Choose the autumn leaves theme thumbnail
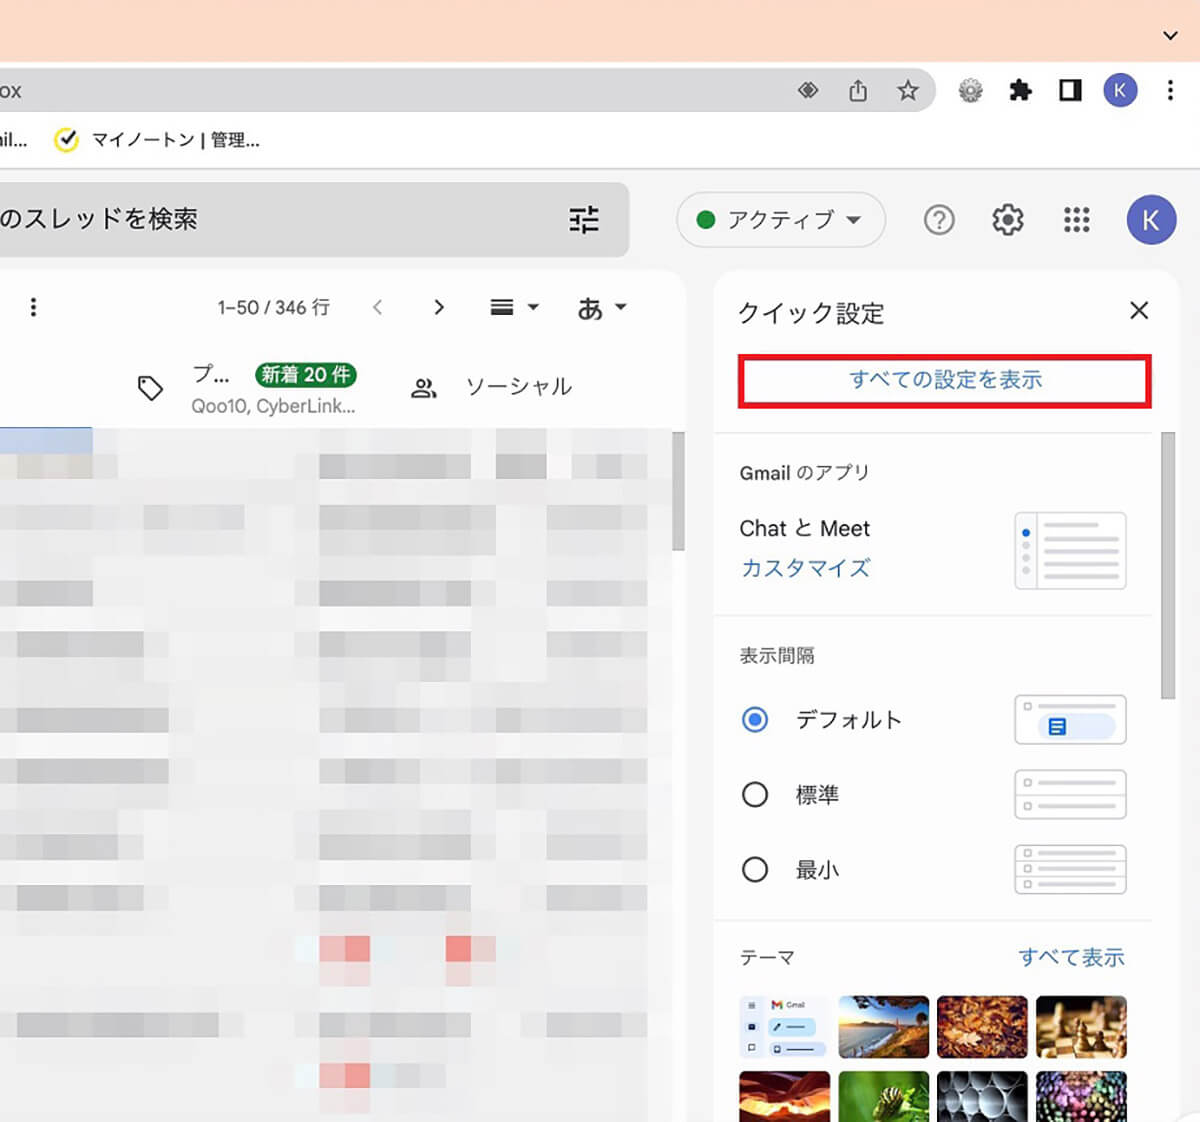This screenshot has height=1122, width=1200. 982,1027
